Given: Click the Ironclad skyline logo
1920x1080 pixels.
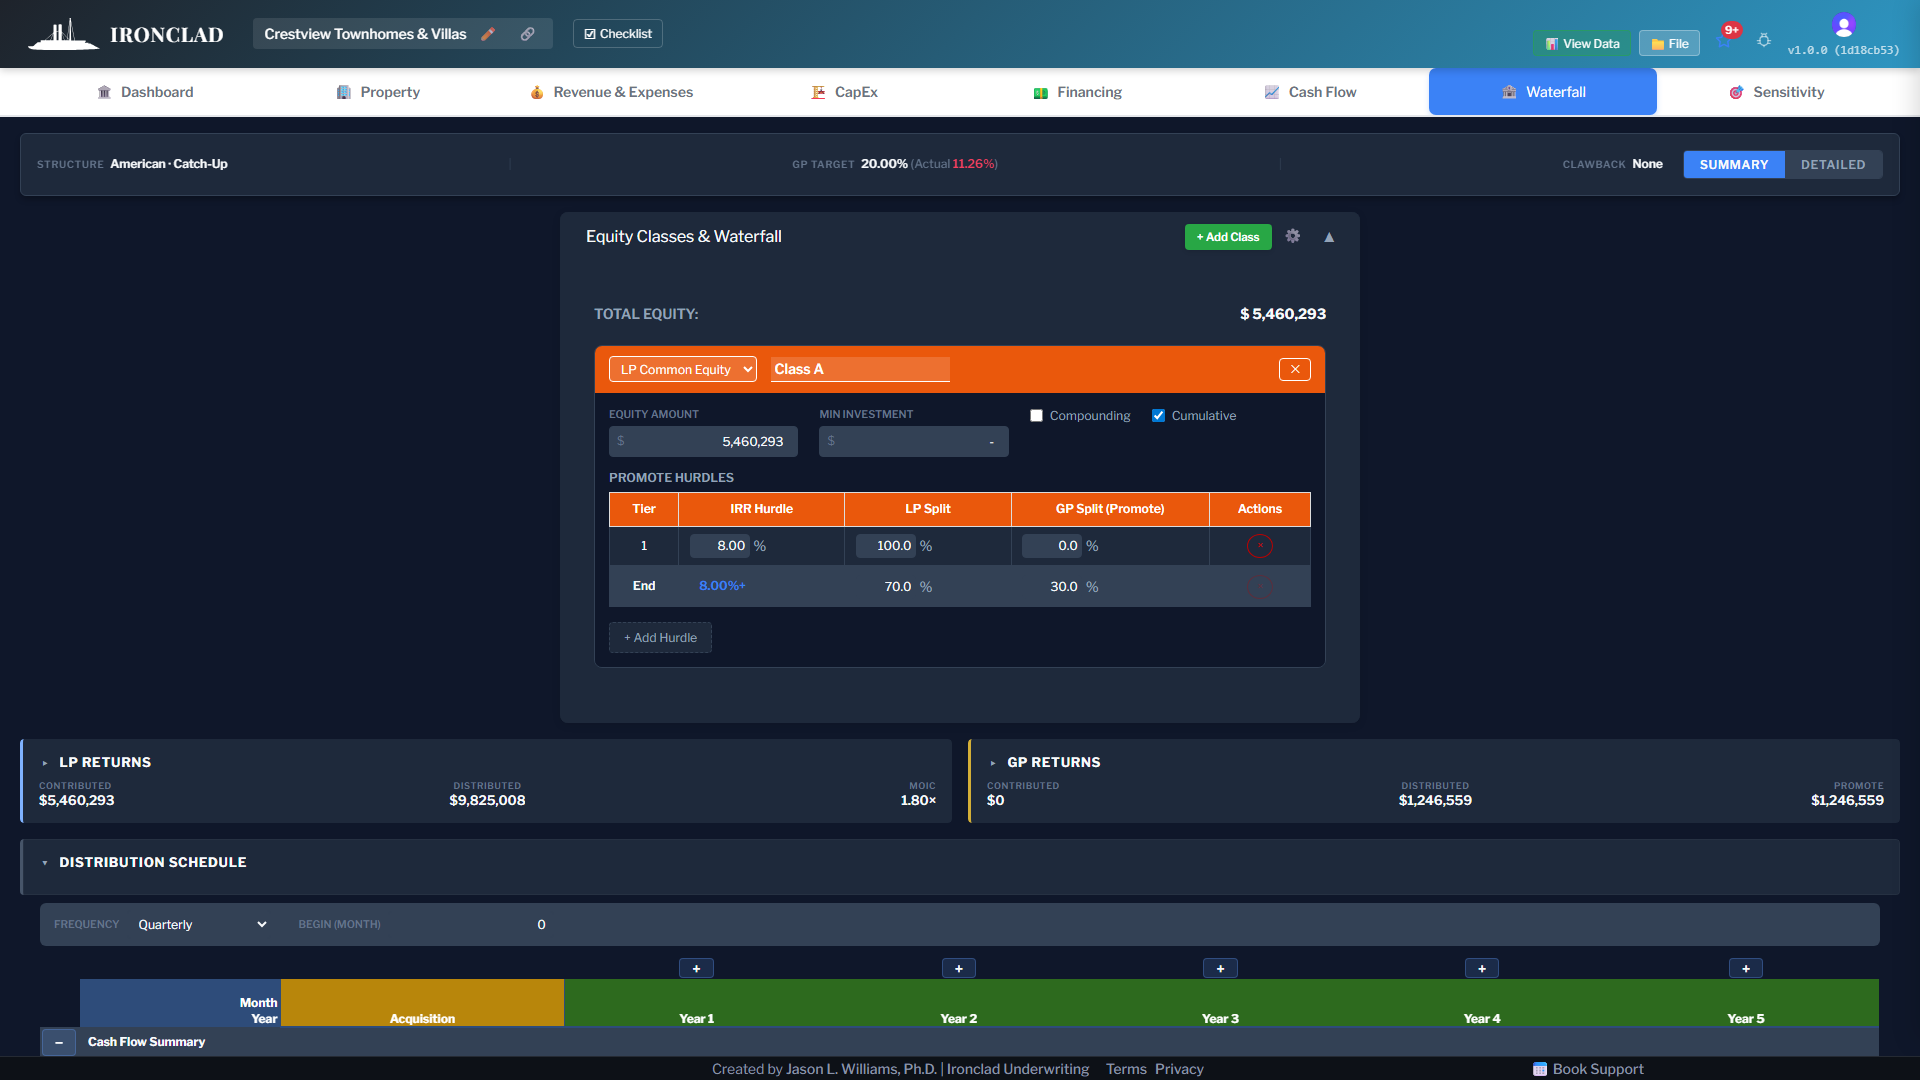Looking at the screenshot, I should [x=63, y=34].
